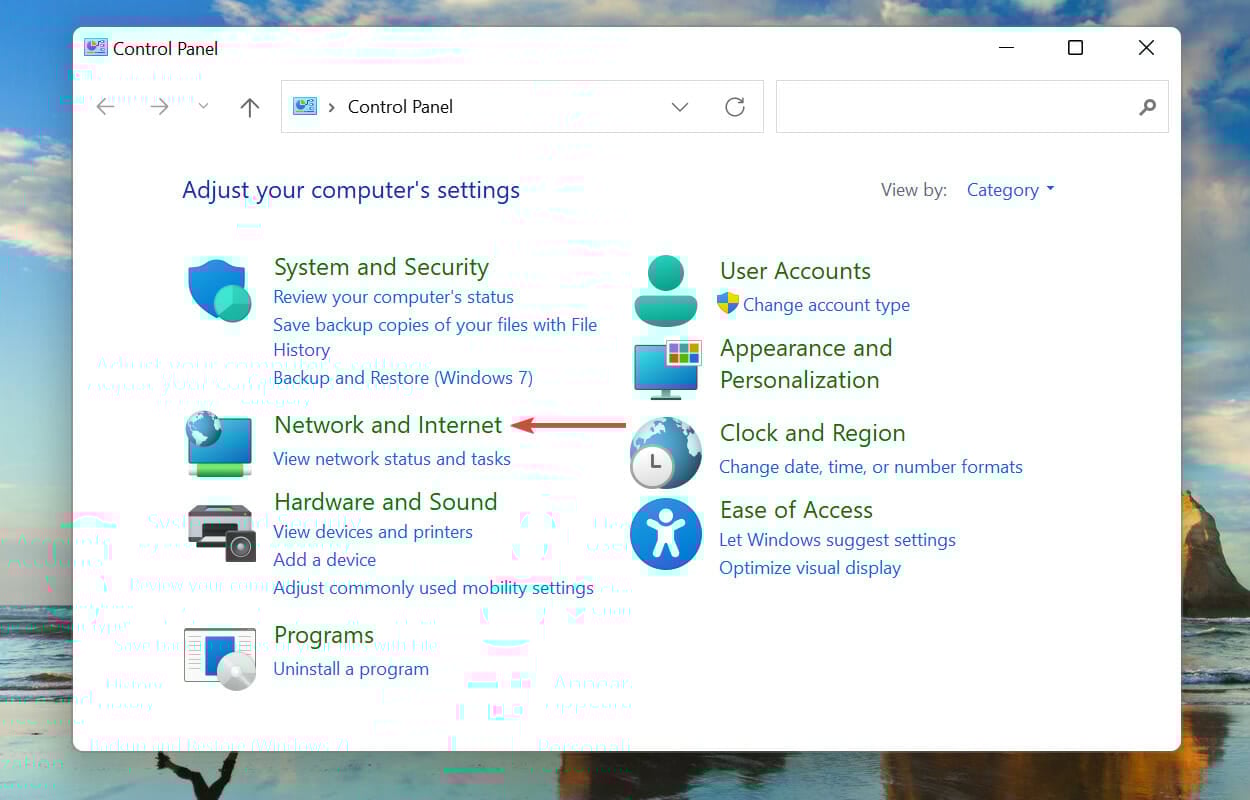Click the Hardware and Sound printer icon
Screen dimensions: 1250x800
221,532
